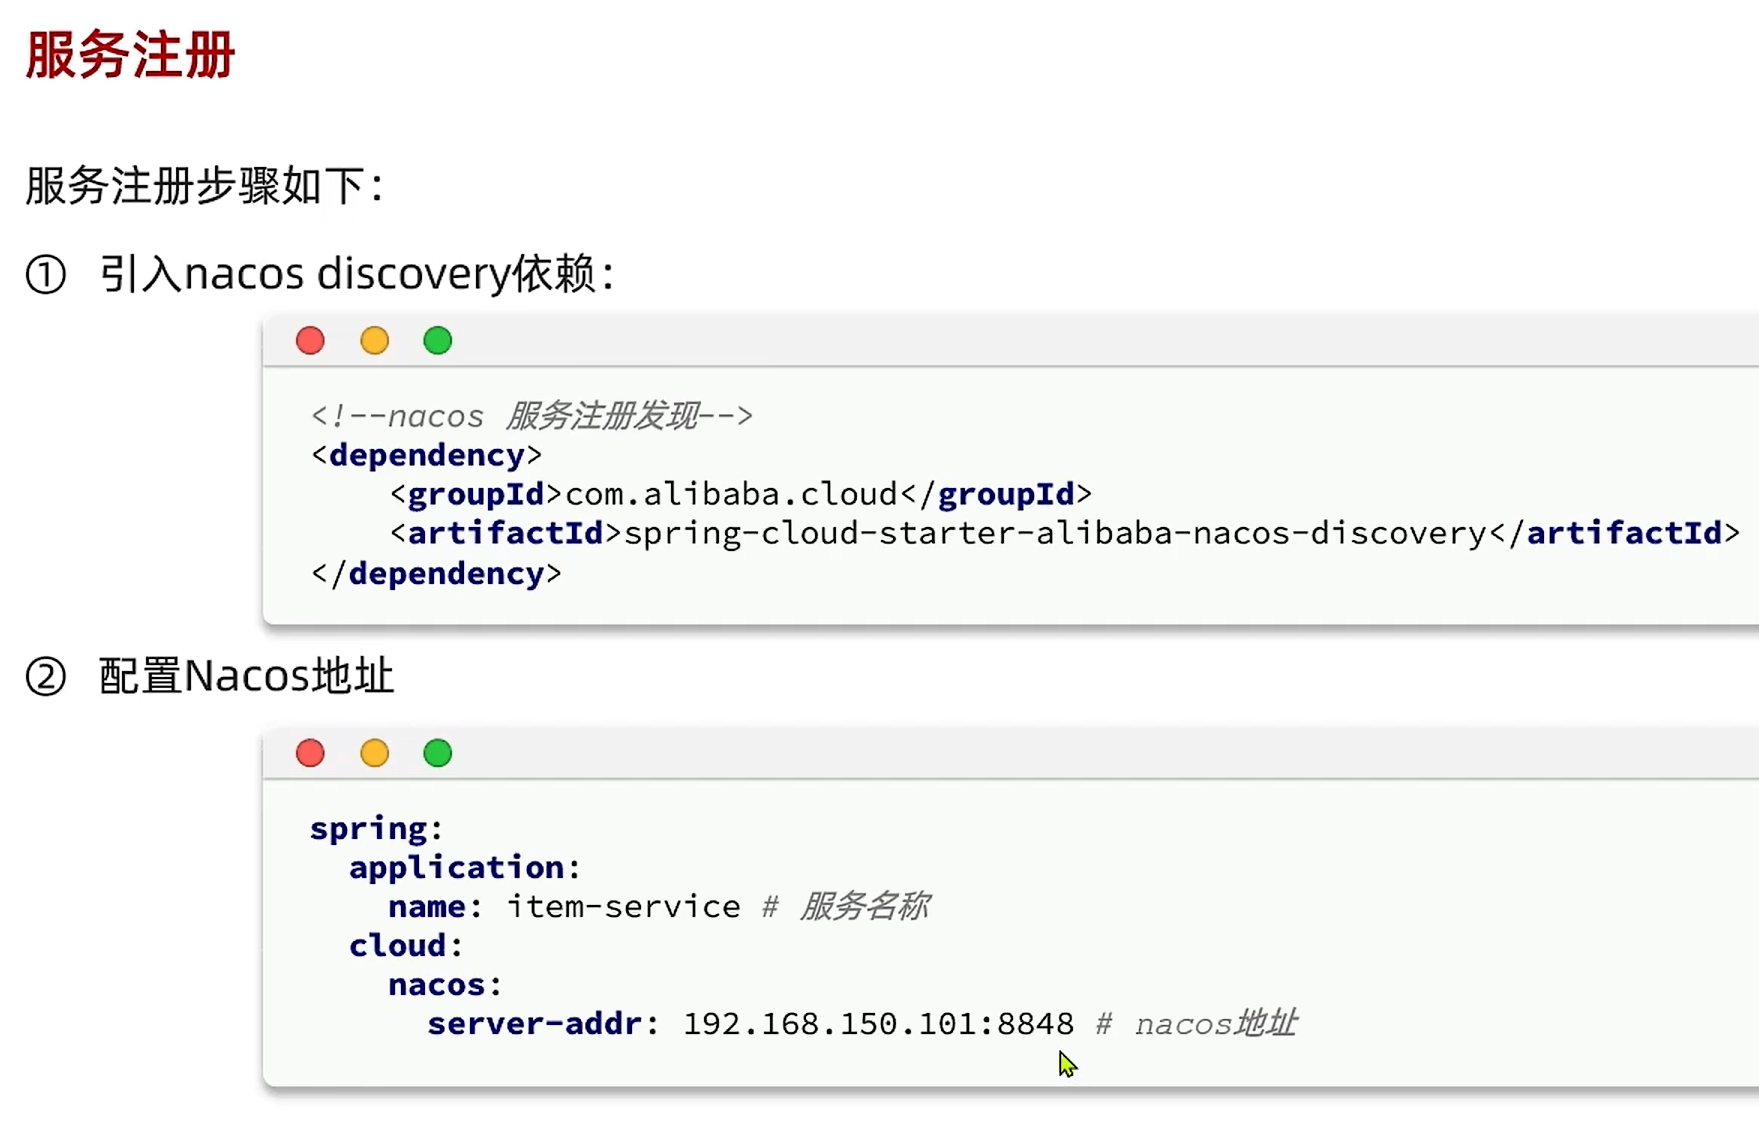The height and width of the screenshot is (1121, 1759).
Task: Click the line 服务注册步骤如下
Action: [204, 186]
